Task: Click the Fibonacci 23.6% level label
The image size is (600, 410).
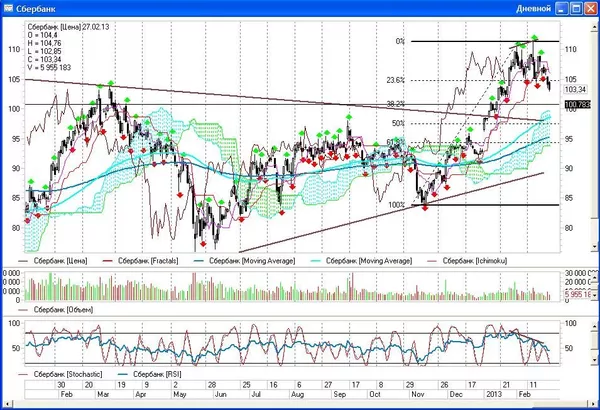Action: point(396,80)
